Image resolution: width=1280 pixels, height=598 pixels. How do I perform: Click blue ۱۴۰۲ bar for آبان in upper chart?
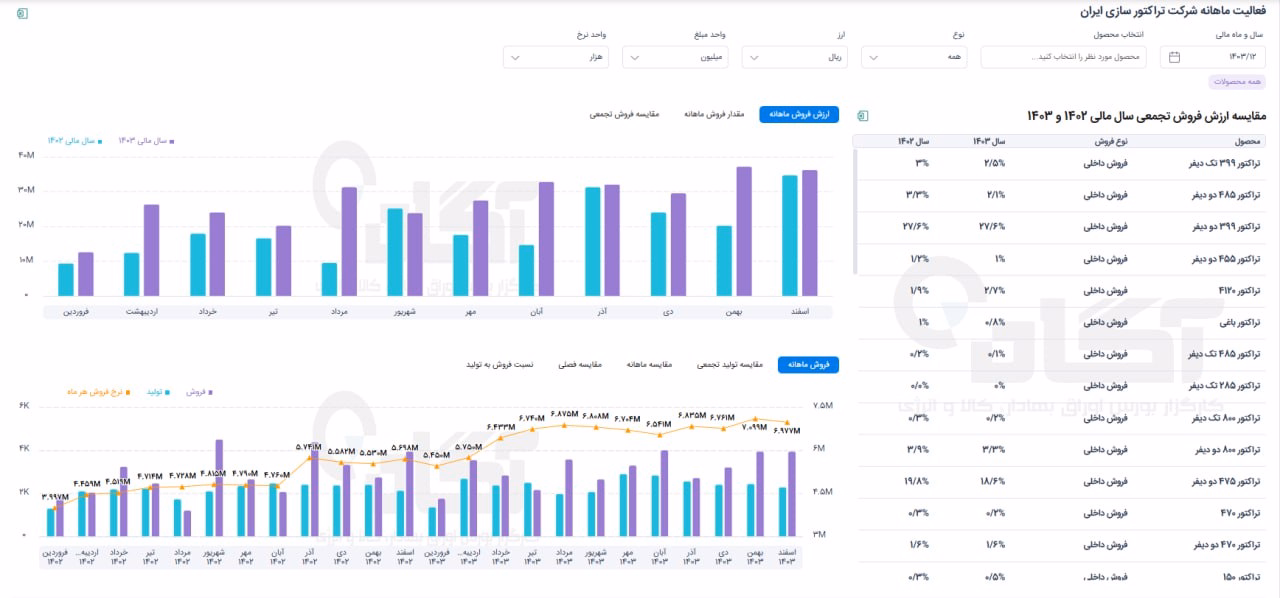coord(526,270)
